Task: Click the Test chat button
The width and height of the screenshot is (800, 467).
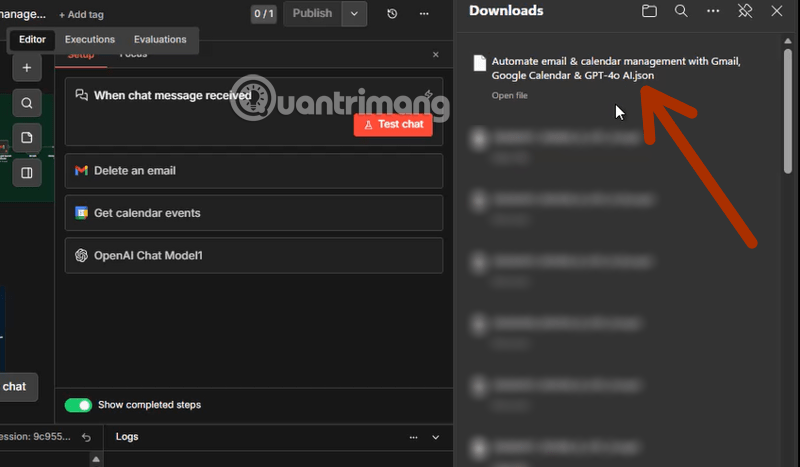Action: 393,125
